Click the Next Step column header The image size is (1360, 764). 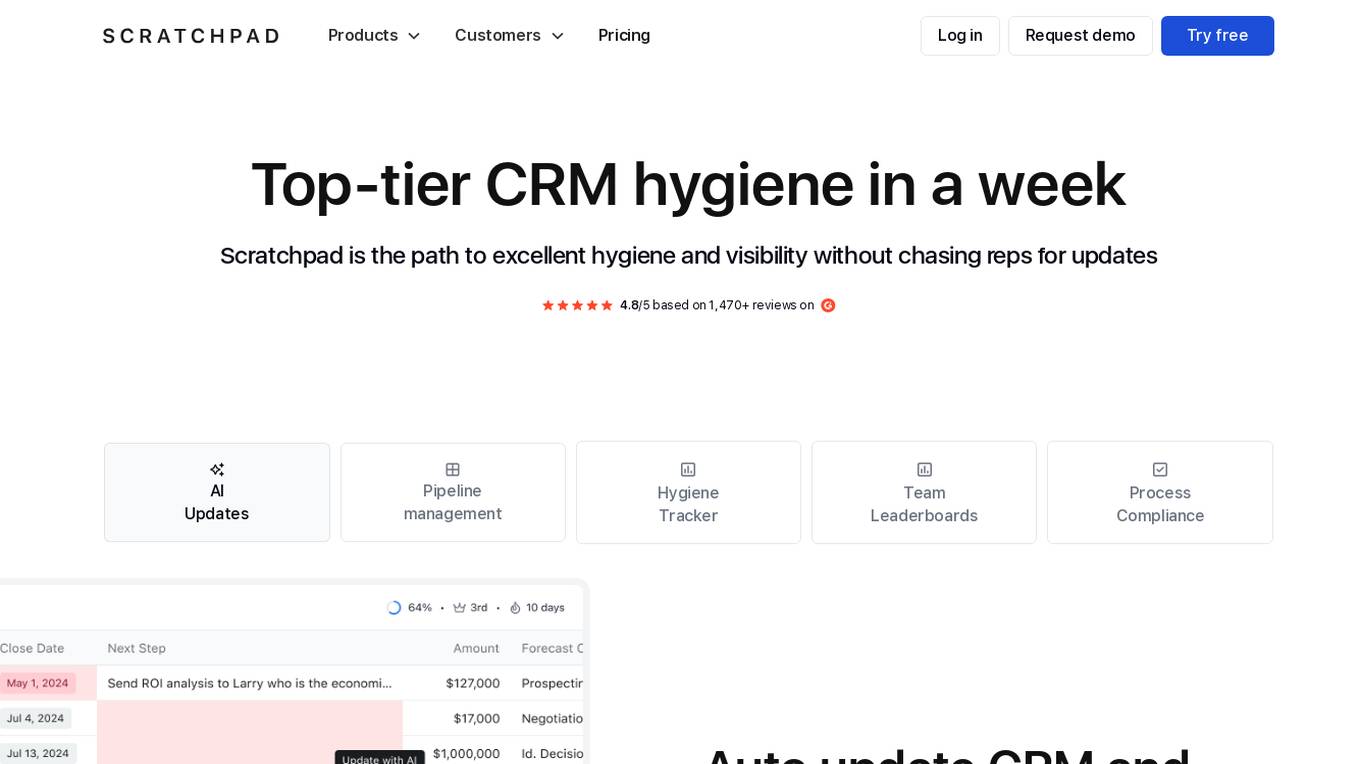click(137, 648)
